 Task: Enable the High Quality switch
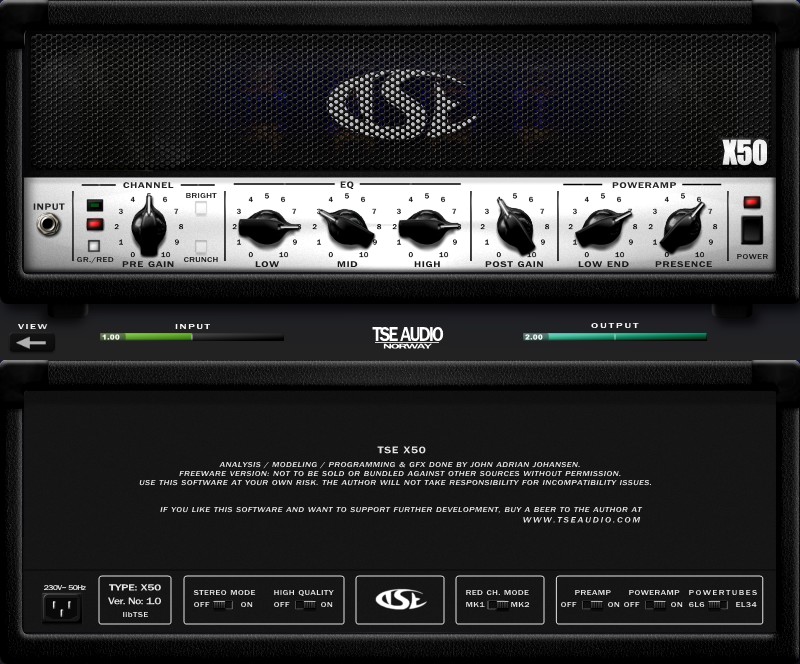click(x=304, y=604)
